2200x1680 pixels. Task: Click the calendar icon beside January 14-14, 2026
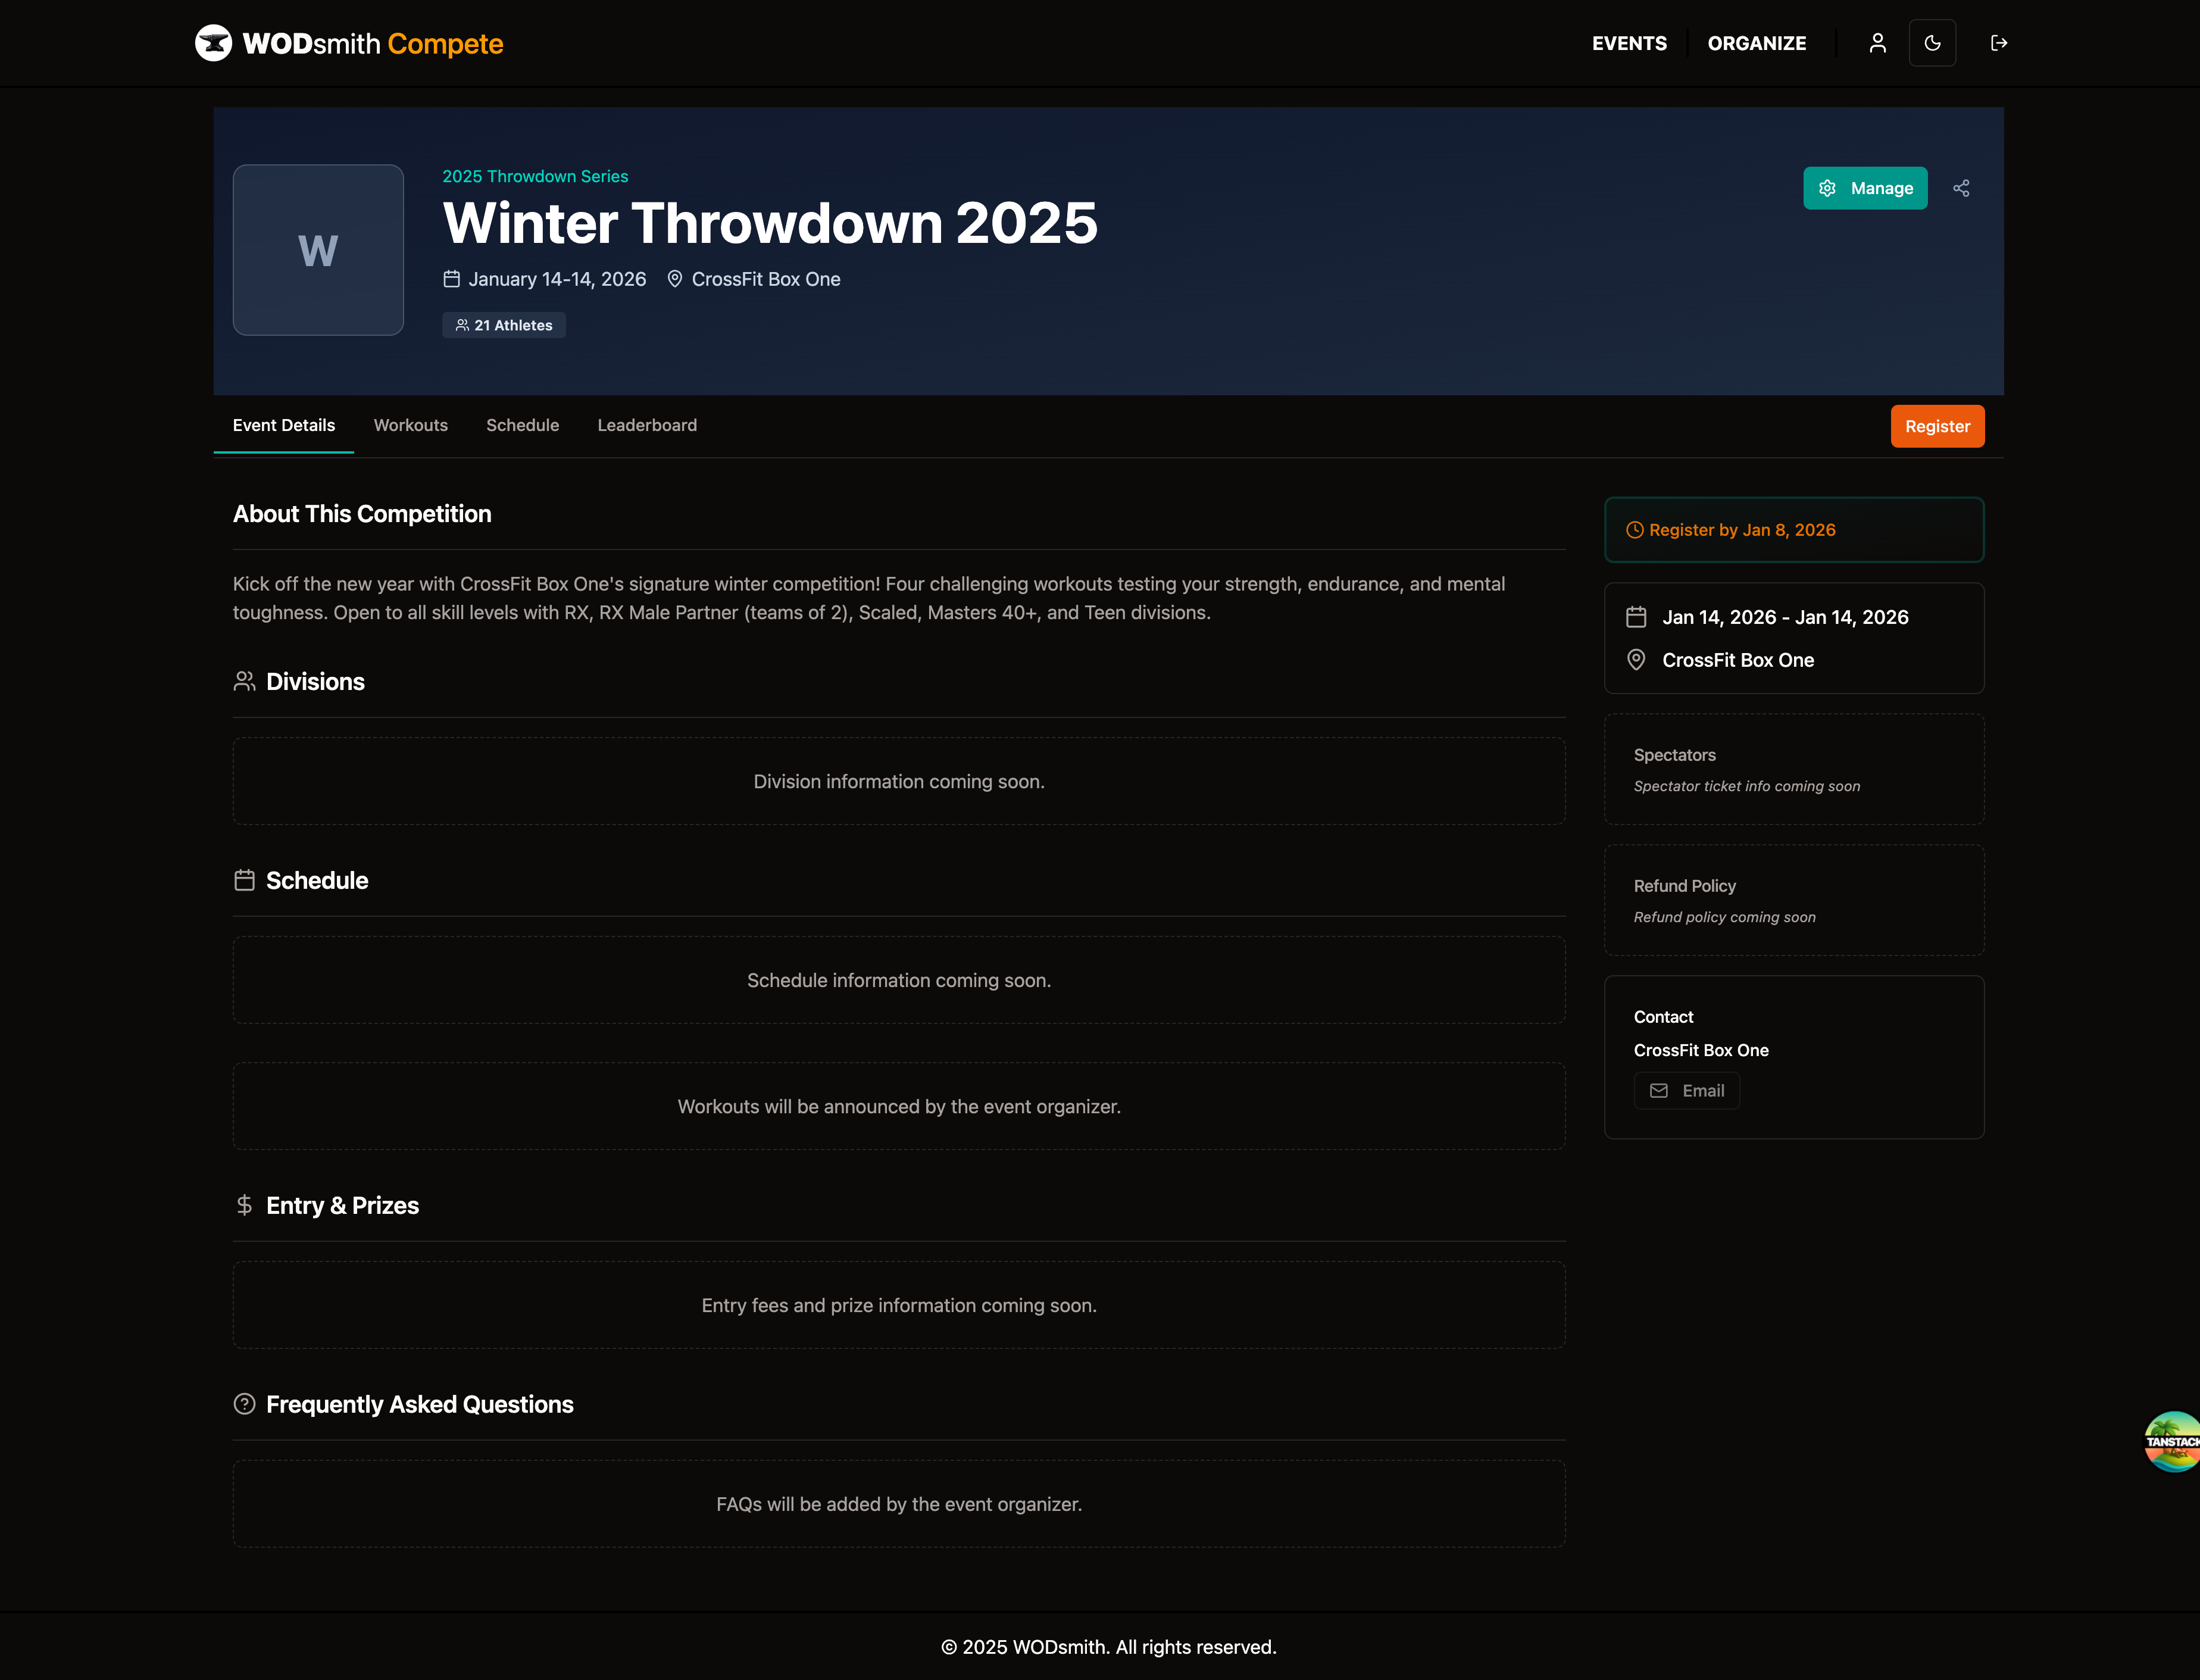point(452,279)
